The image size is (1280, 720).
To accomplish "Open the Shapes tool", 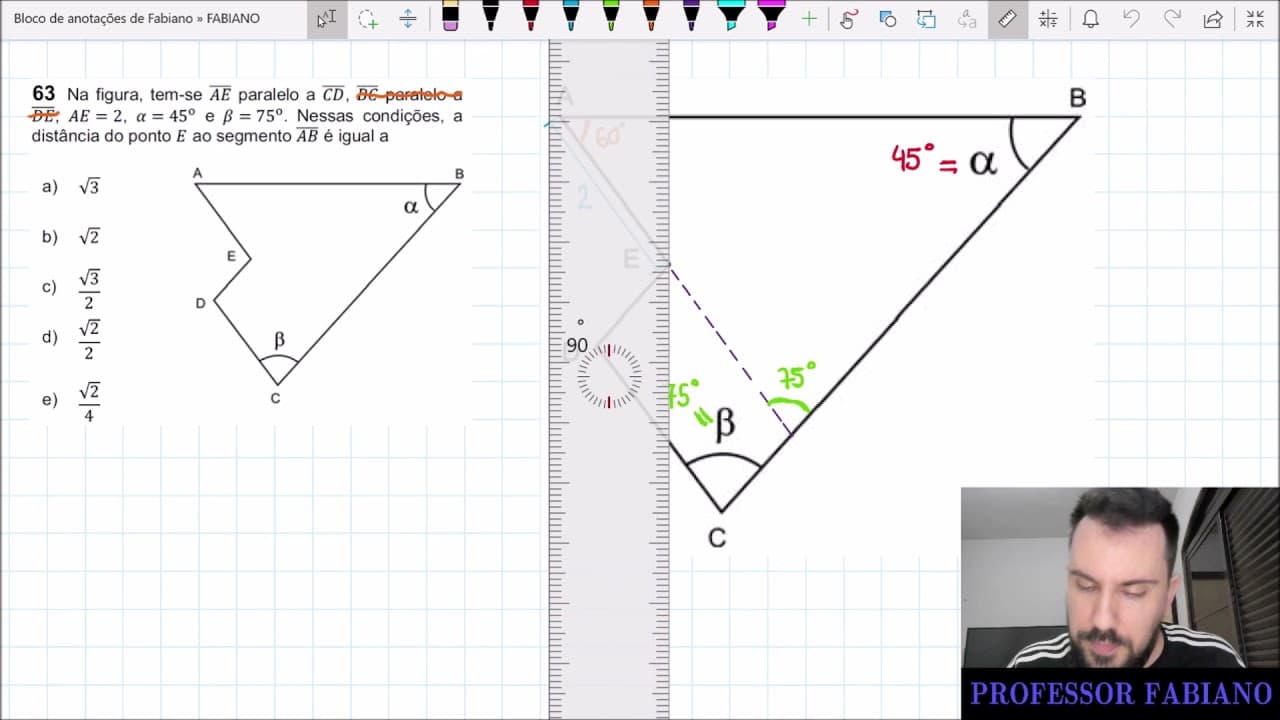I will (887, 19).
